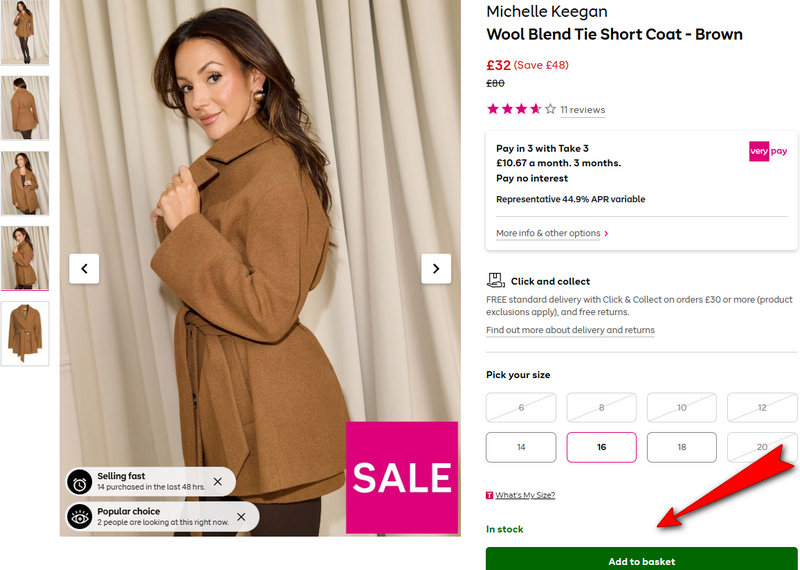This screenshot has width=800, height=570.
Task: Dismiss the Selling fast notification
Action: click(x=218, y=482)
